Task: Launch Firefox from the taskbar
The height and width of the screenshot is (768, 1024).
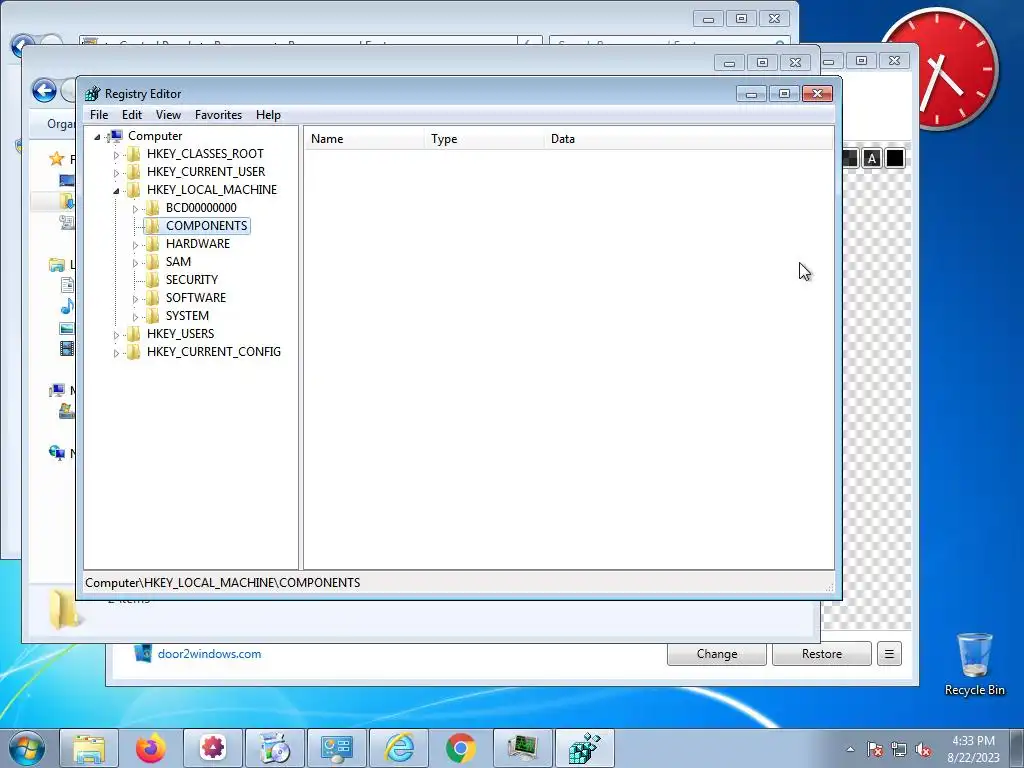Action: 151,748
